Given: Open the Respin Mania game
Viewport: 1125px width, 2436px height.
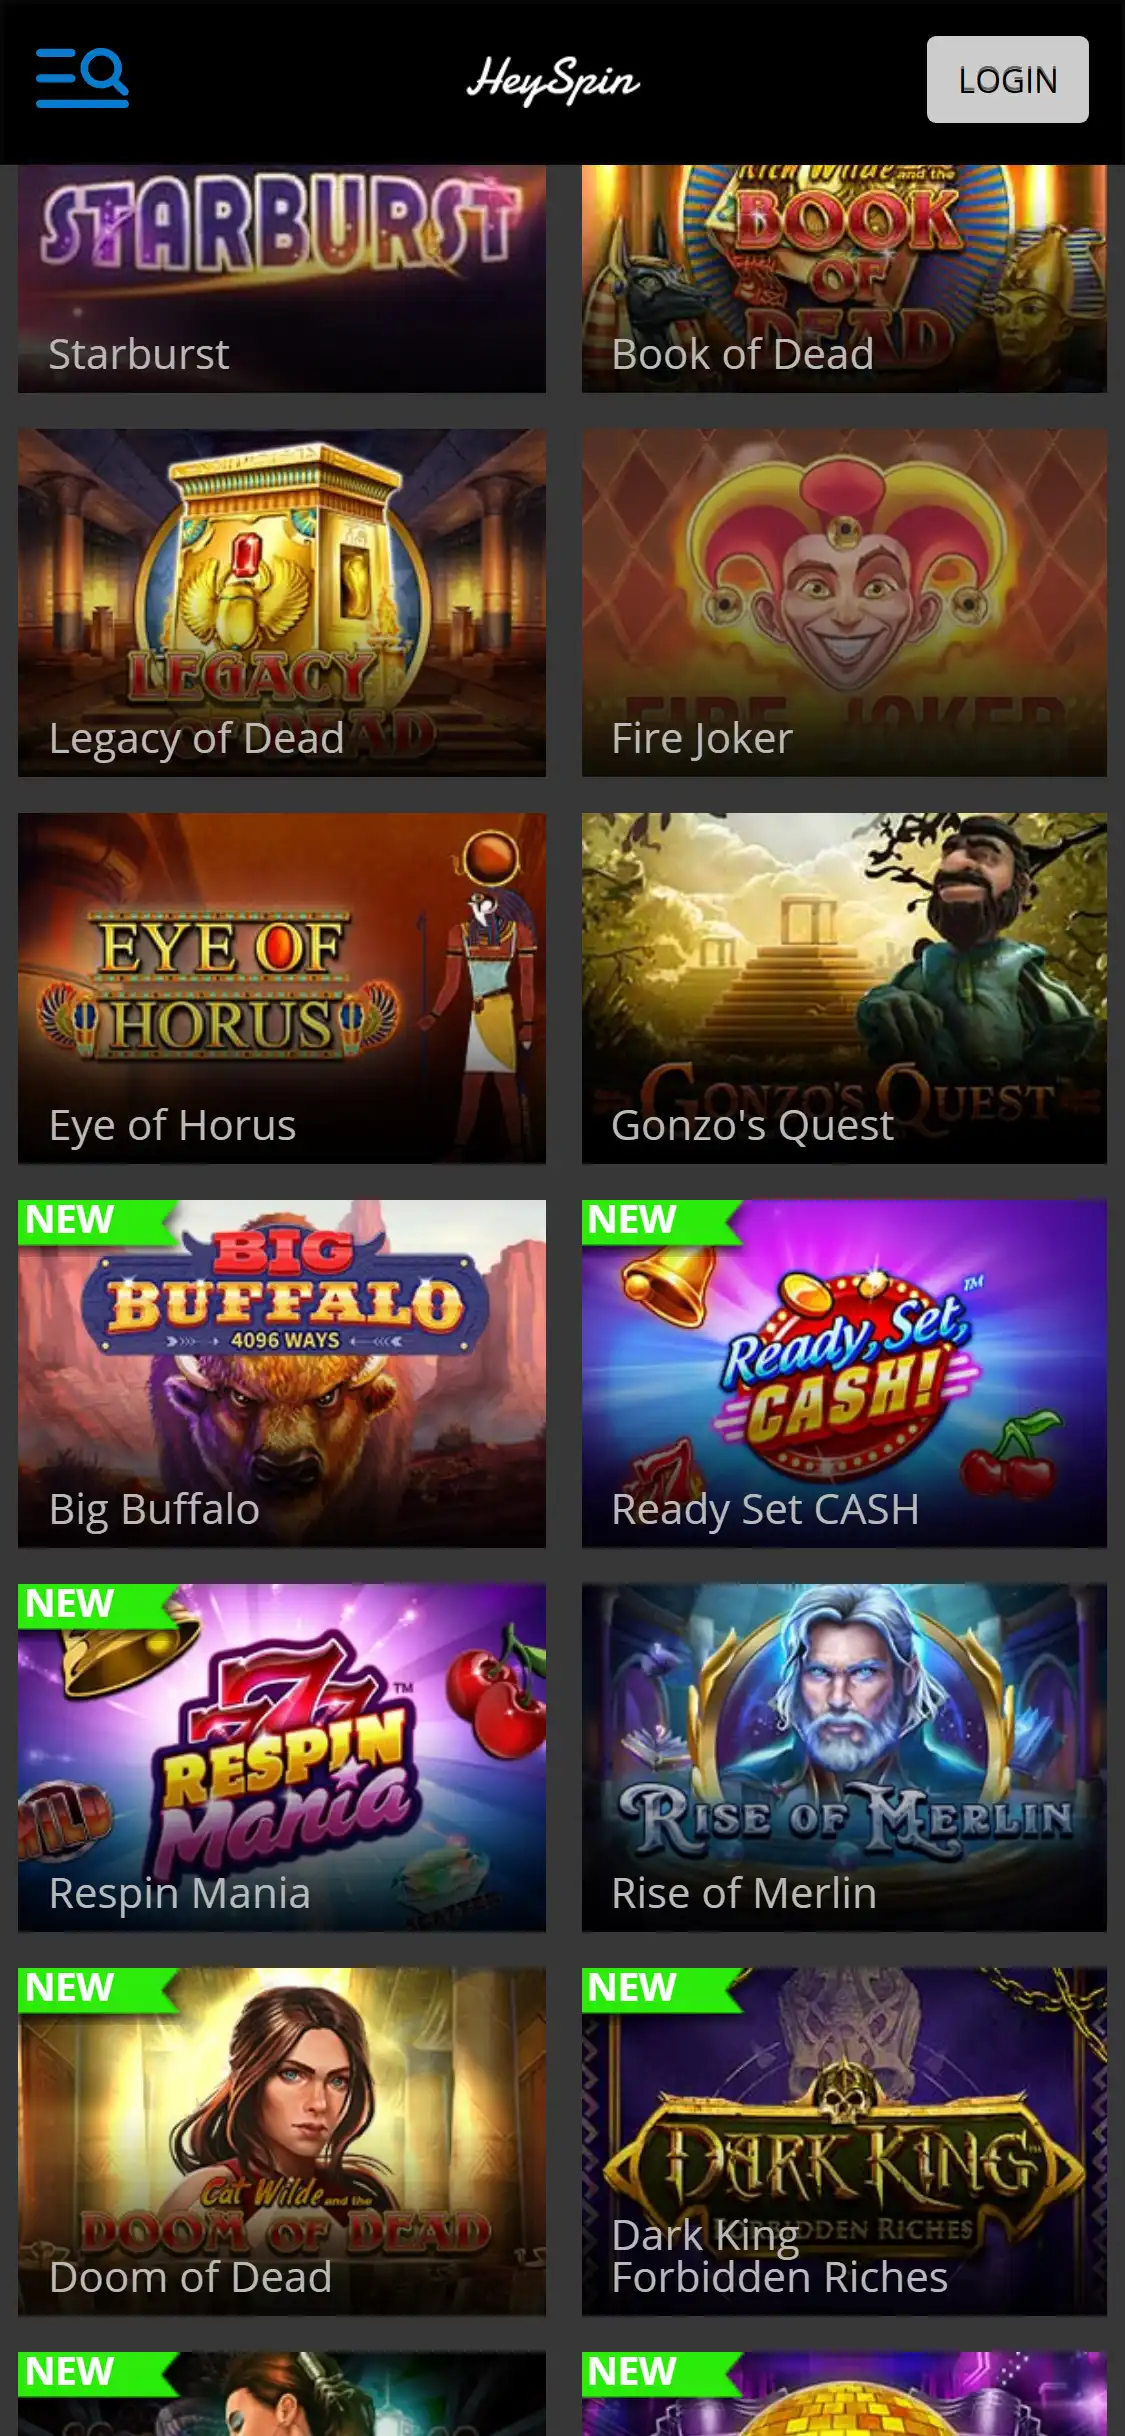Looking at the screenshot, I should point(282,1757).
